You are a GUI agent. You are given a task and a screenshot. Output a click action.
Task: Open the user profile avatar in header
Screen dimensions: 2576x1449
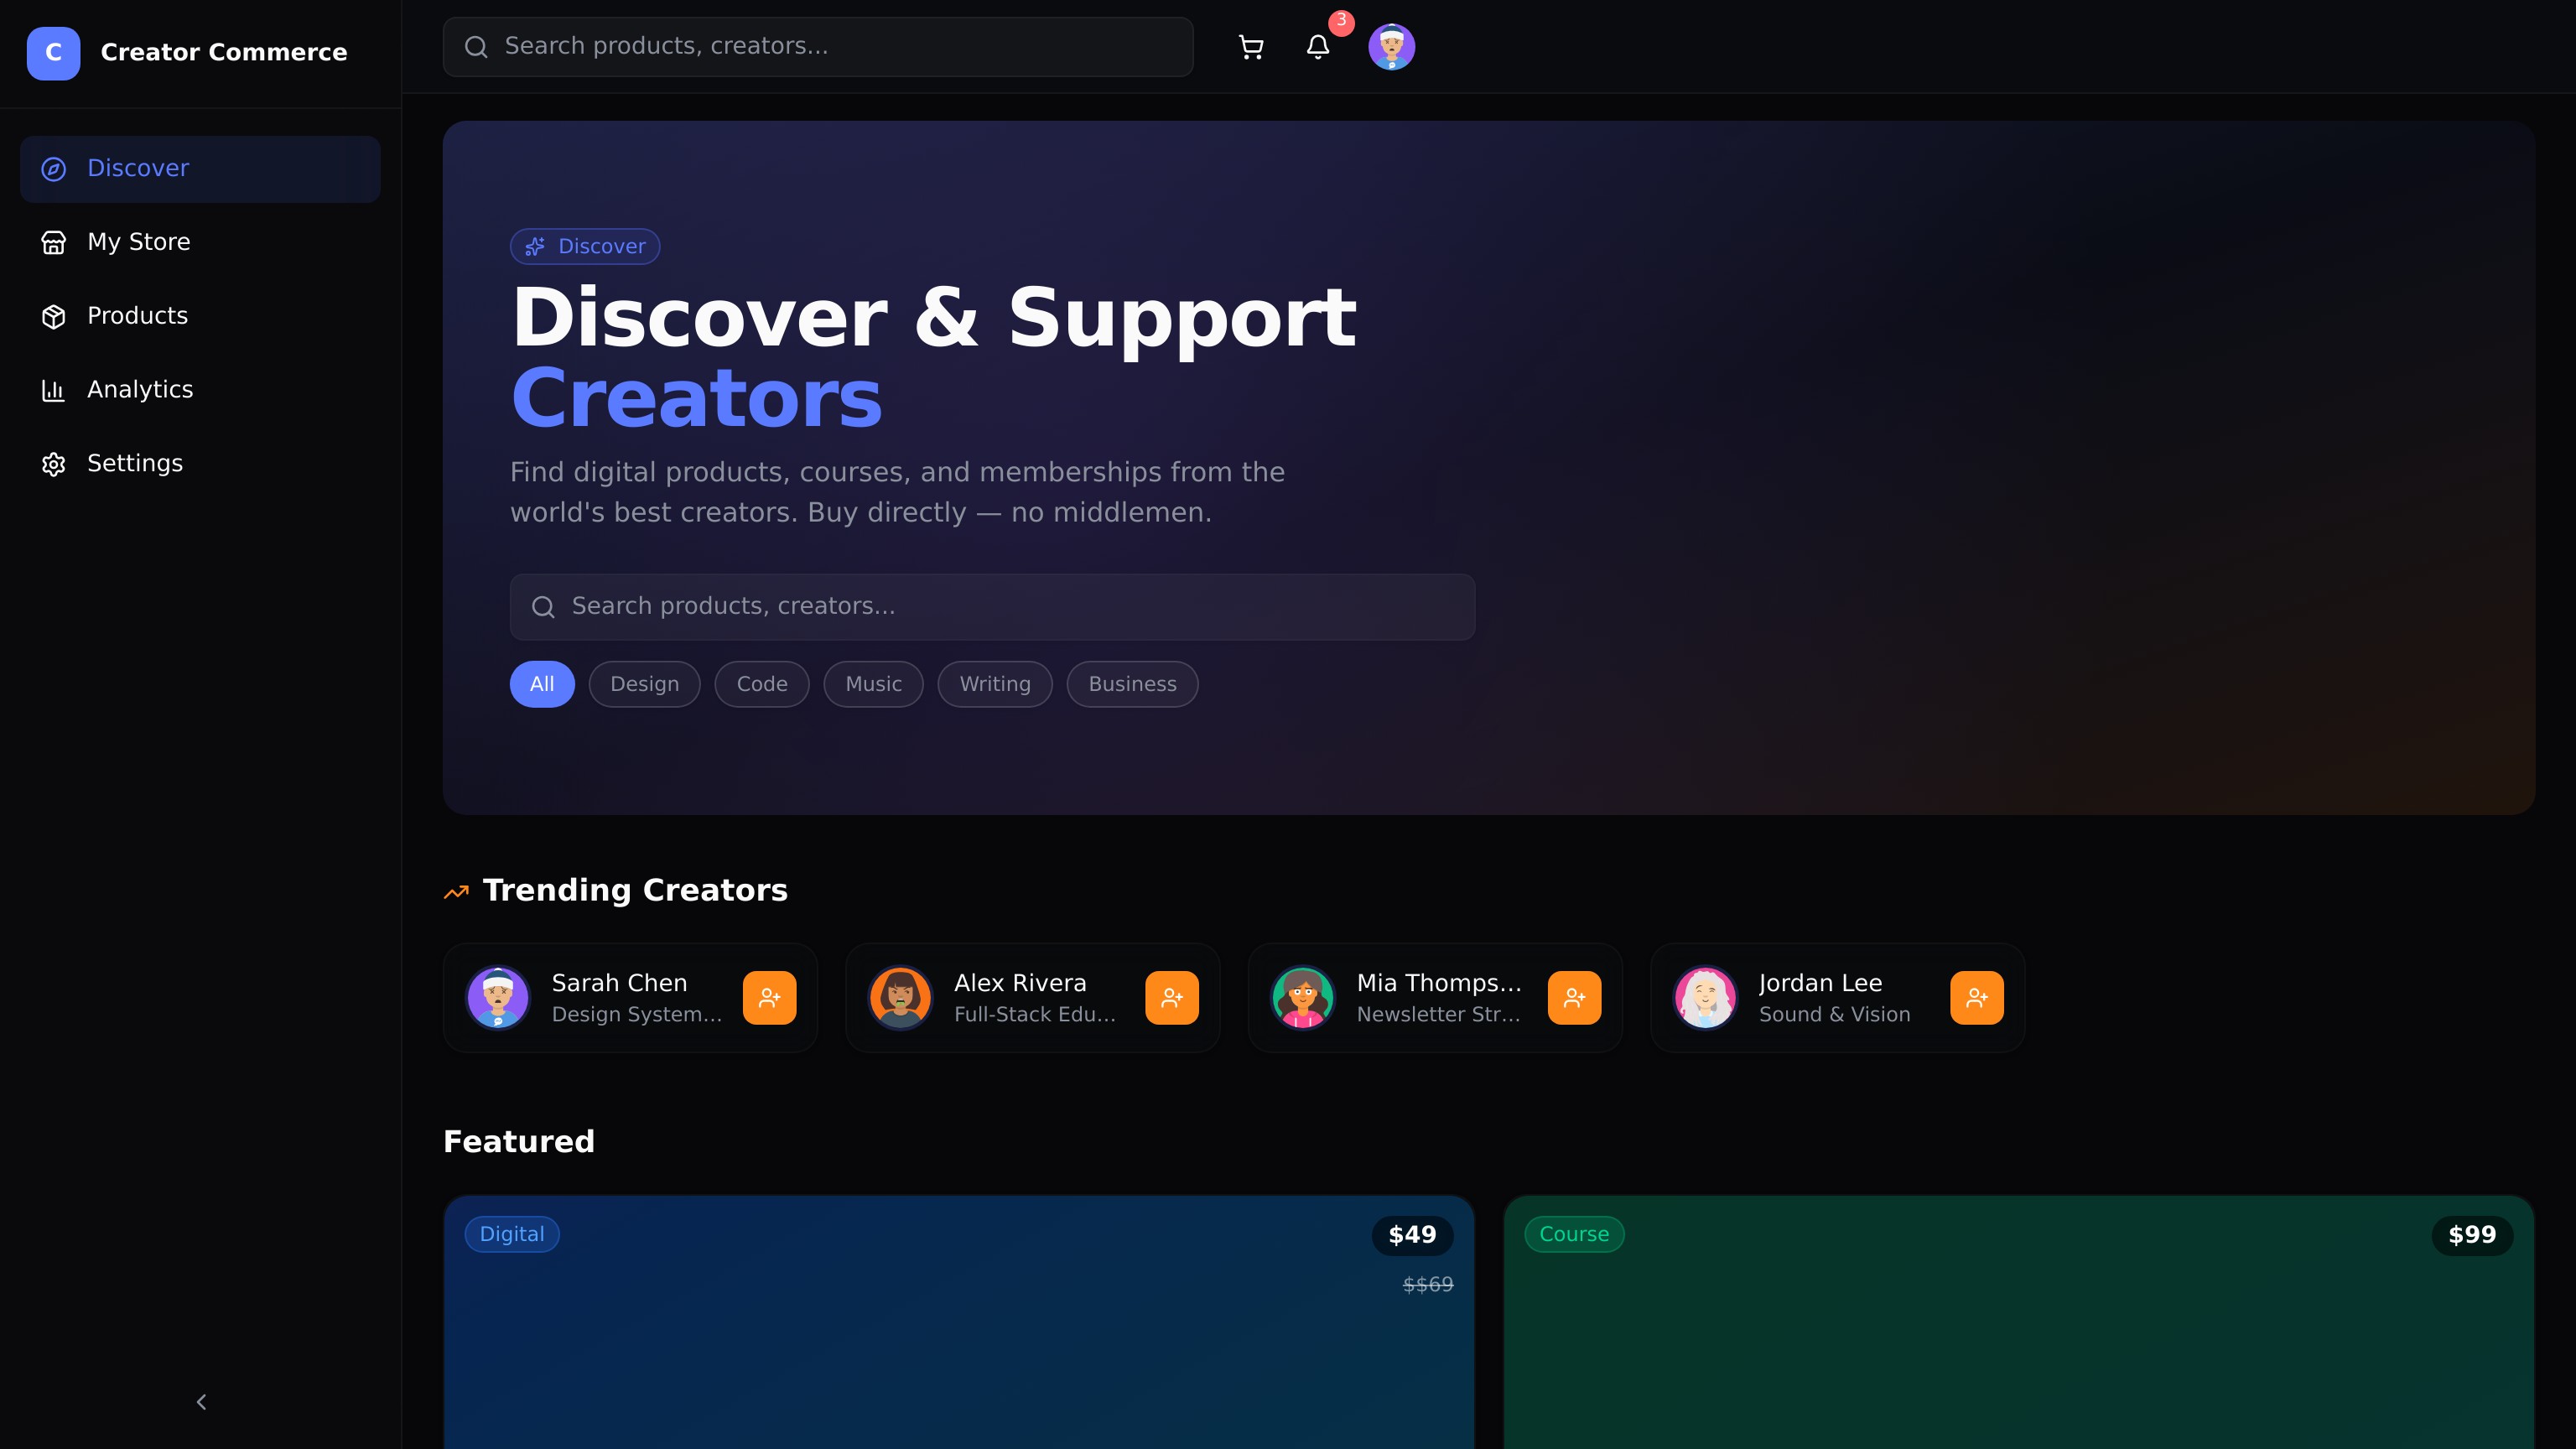(x=1391, y=47)
